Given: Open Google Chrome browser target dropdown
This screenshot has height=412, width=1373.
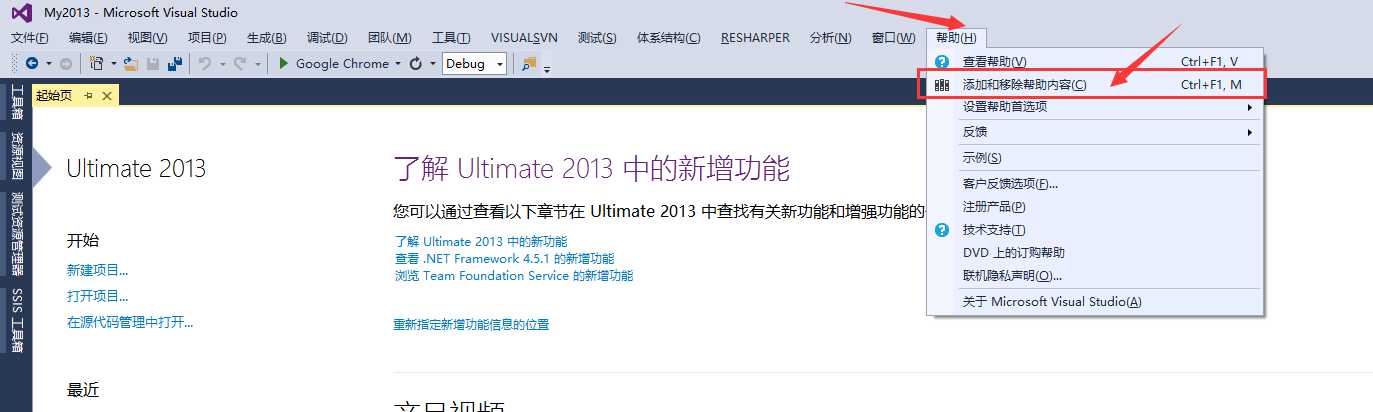Looking at the screenshot, I should 397,63.
